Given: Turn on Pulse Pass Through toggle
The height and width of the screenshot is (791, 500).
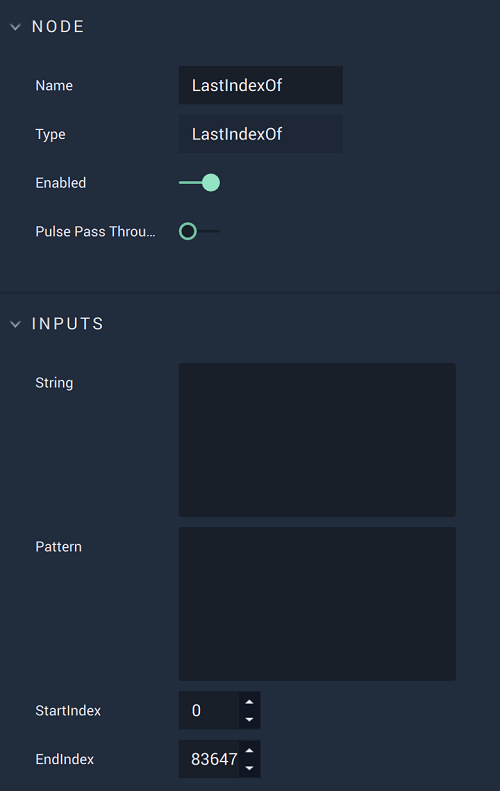Looking at the screenshot, I should (199, 232).
